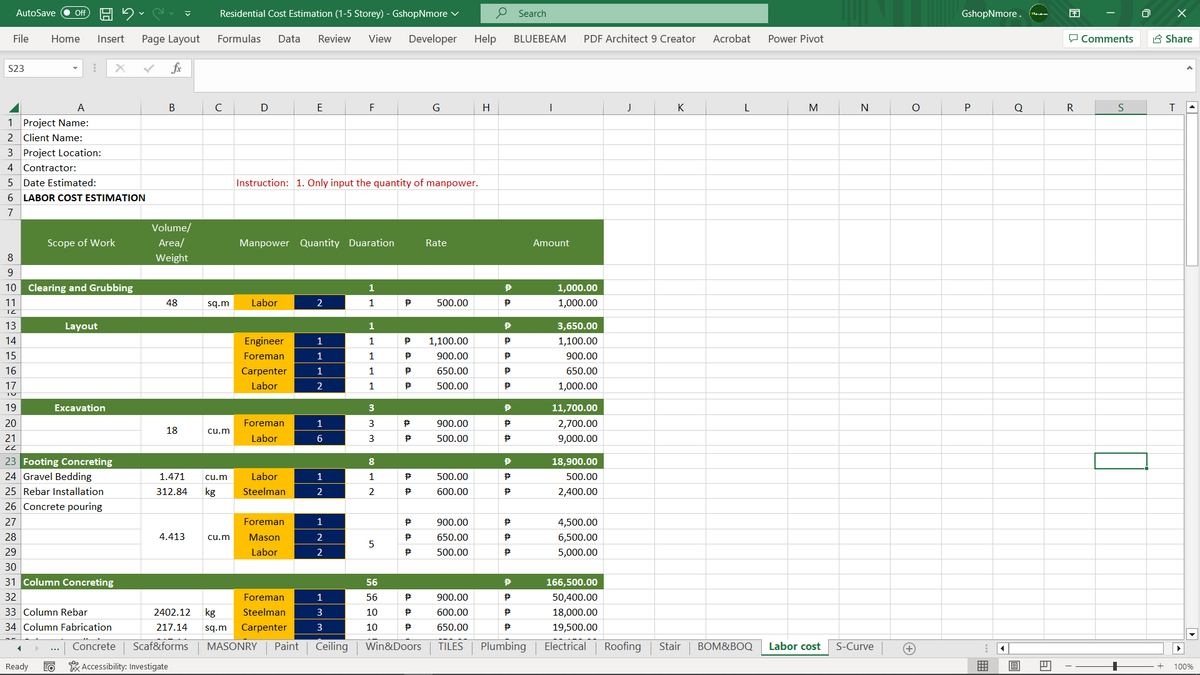Screen dimensions: 1200x675
Task: Click the zoom in plus icon
Action: tap(1160, 666)
